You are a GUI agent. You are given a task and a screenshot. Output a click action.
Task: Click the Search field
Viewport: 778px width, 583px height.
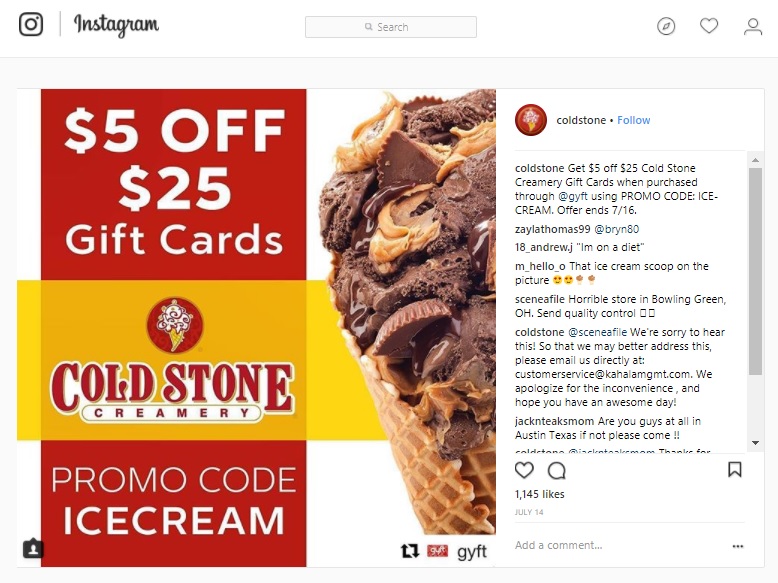point(391,27)
